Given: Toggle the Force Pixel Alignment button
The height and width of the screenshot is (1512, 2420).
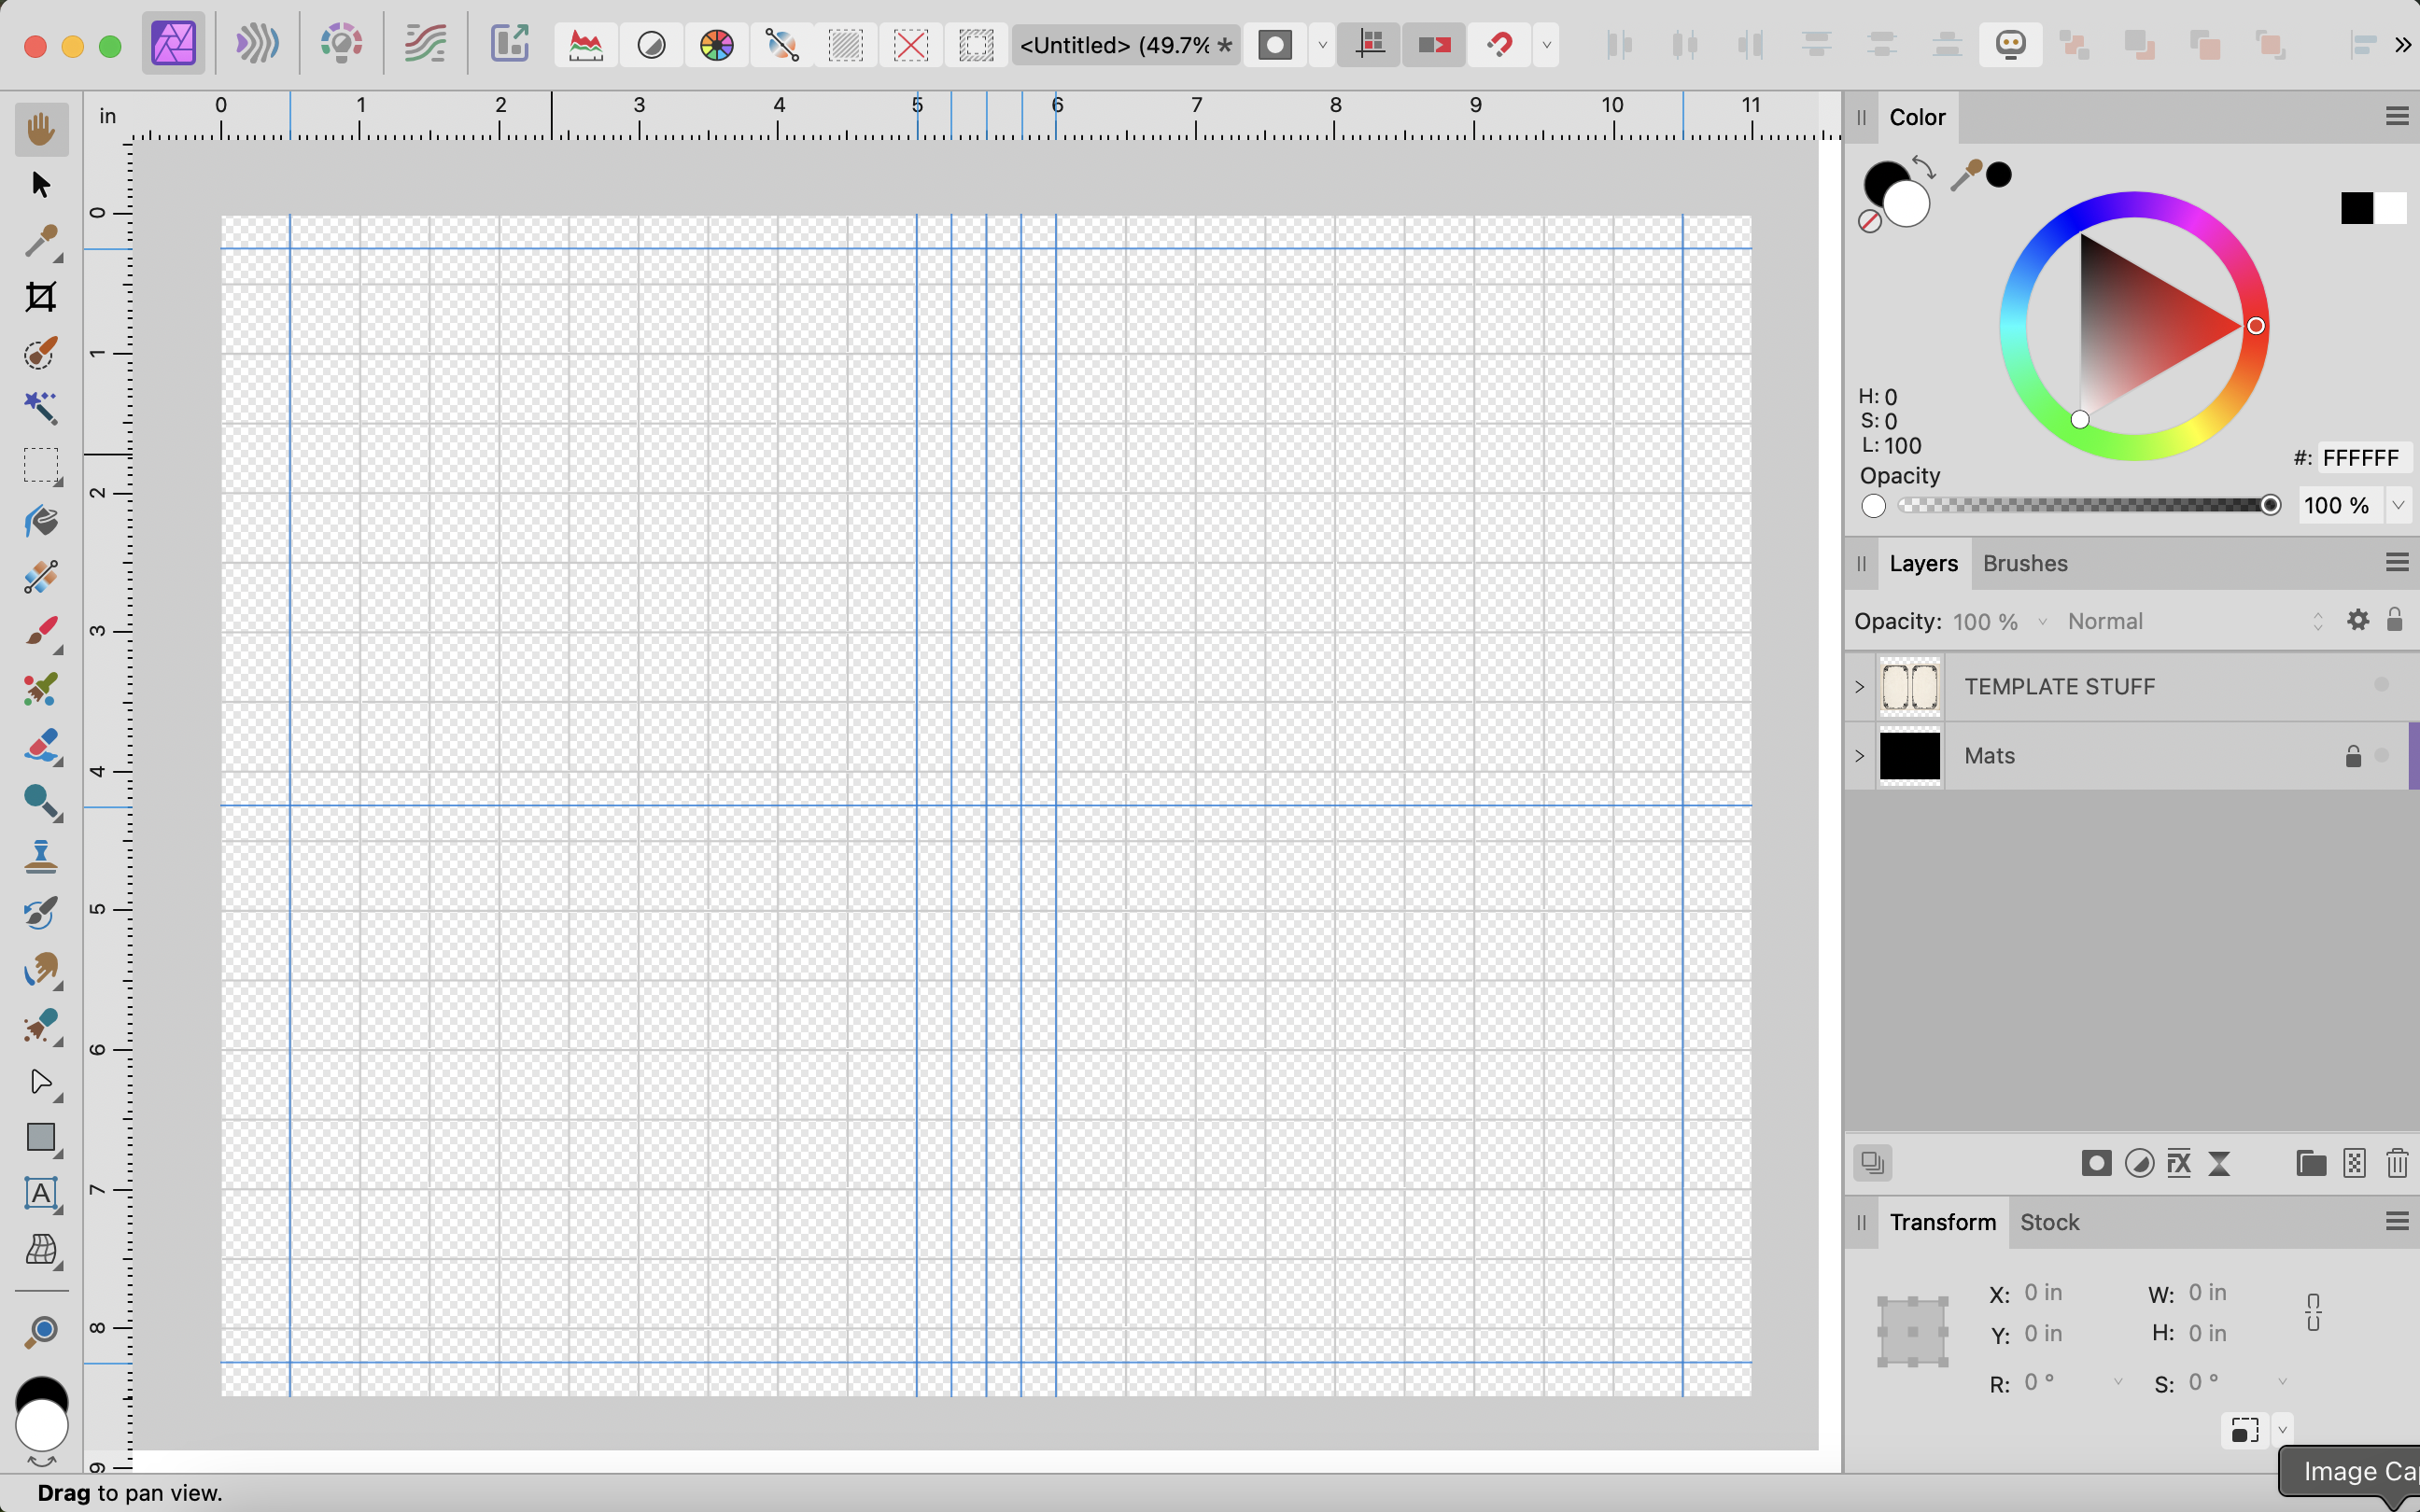Looking at the screenshot, I should point(1369,45).
